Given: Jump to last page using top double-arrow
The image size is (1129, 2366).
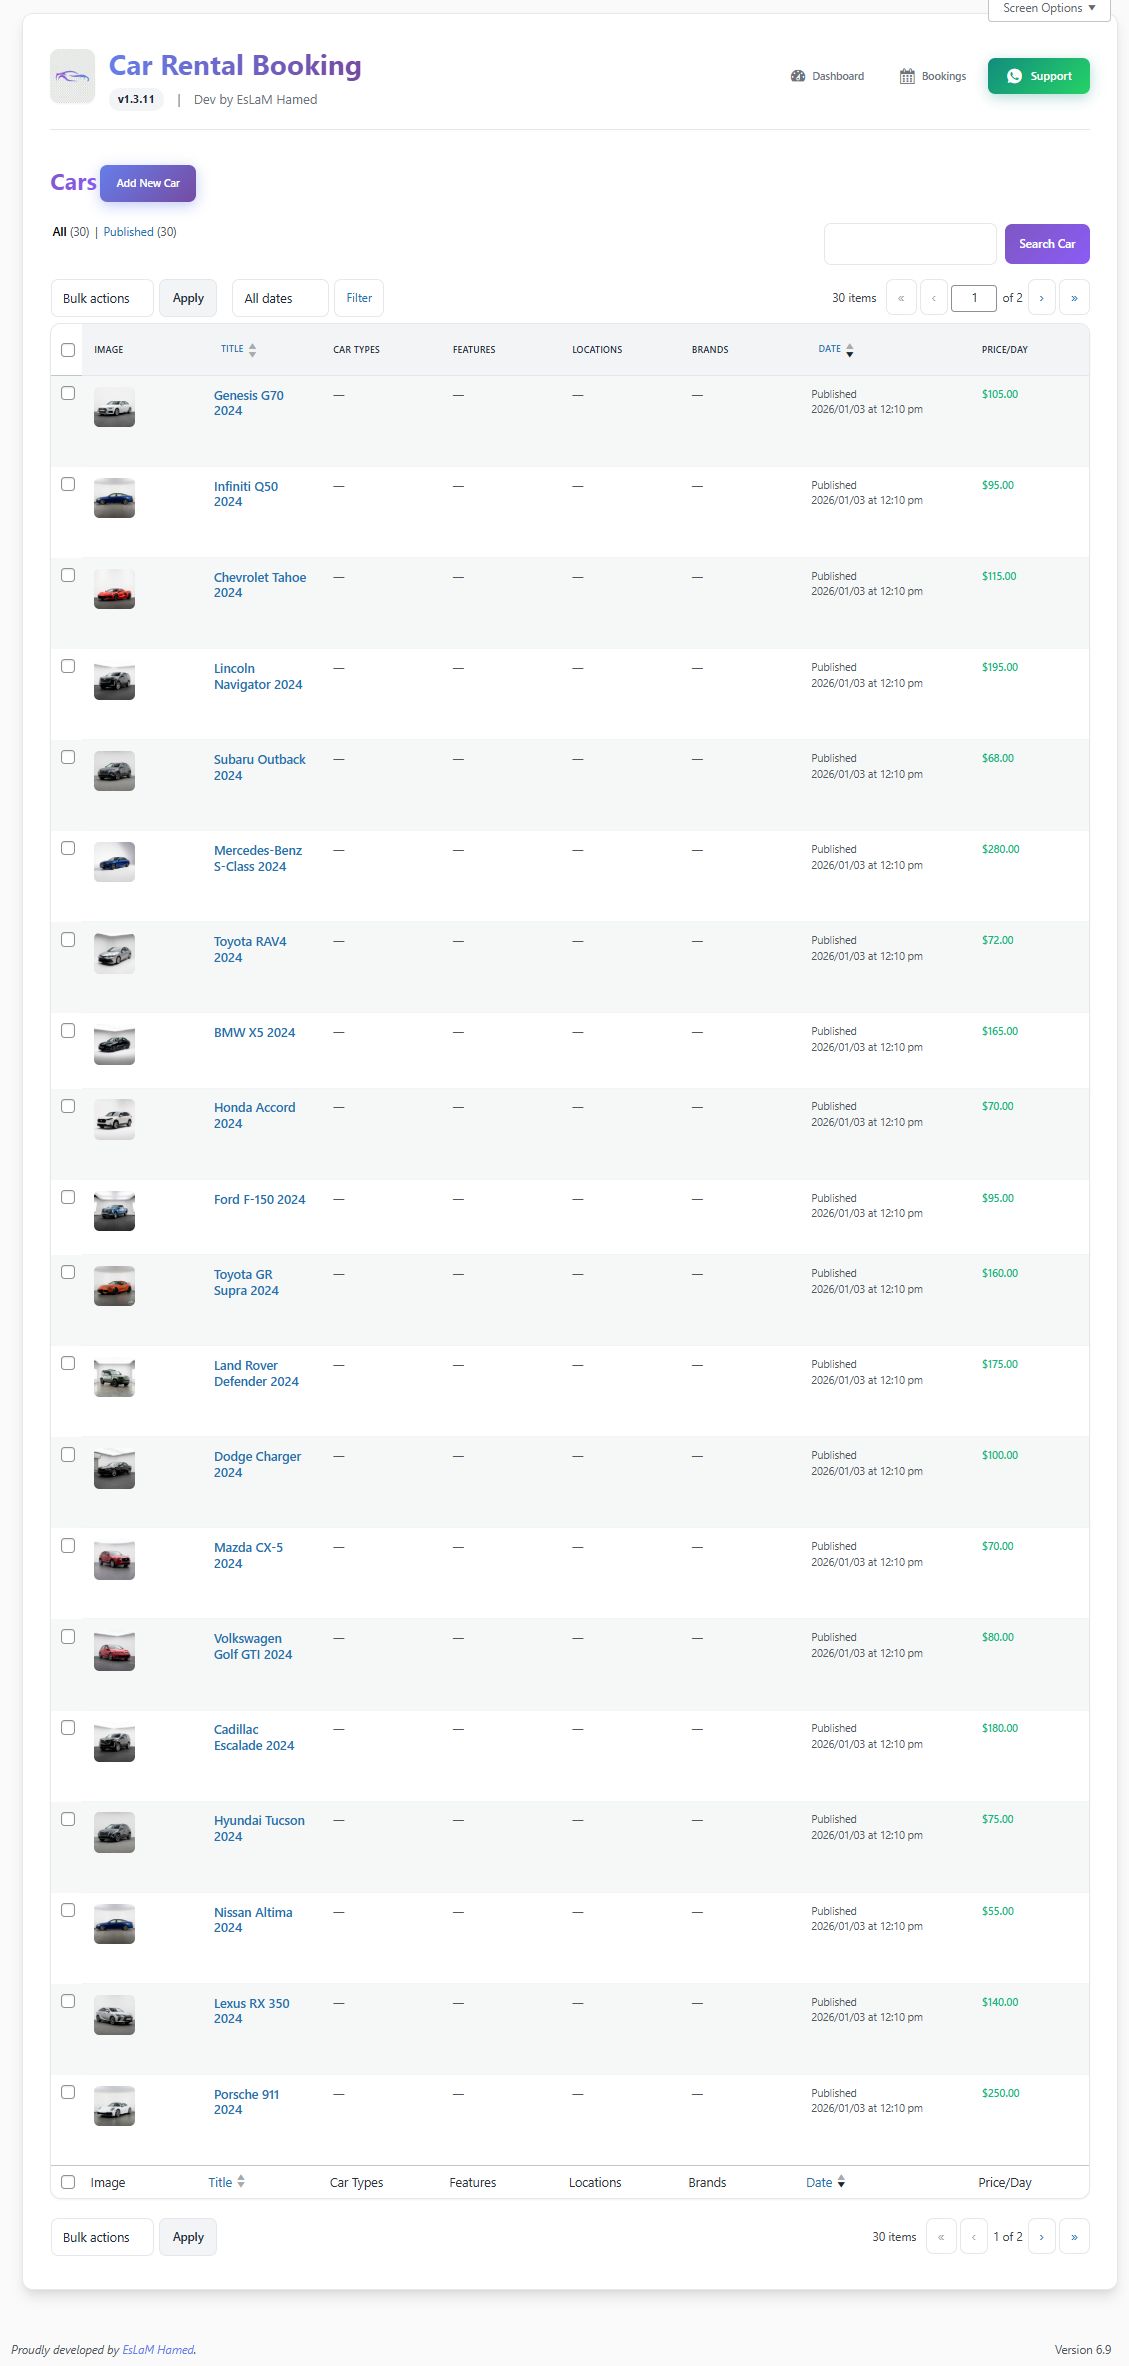Looking at the screenshot, I should click(1074, 298).
